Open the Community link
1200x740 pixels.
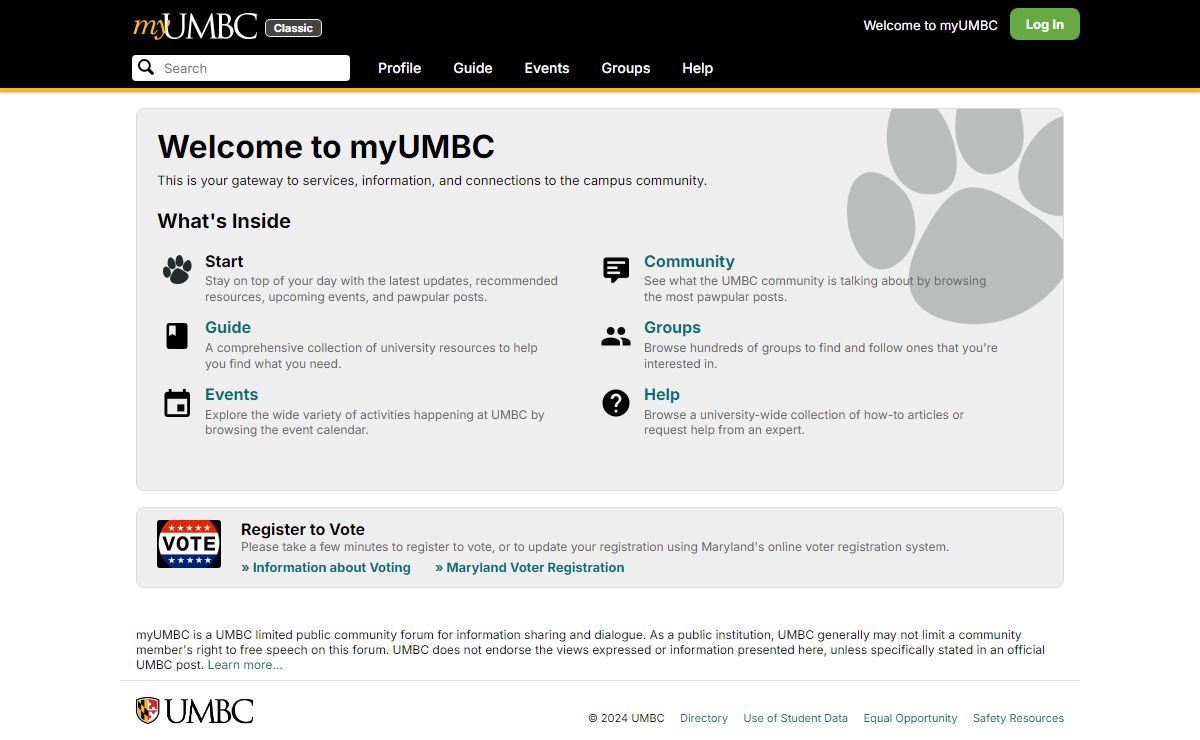coord(689,261)
